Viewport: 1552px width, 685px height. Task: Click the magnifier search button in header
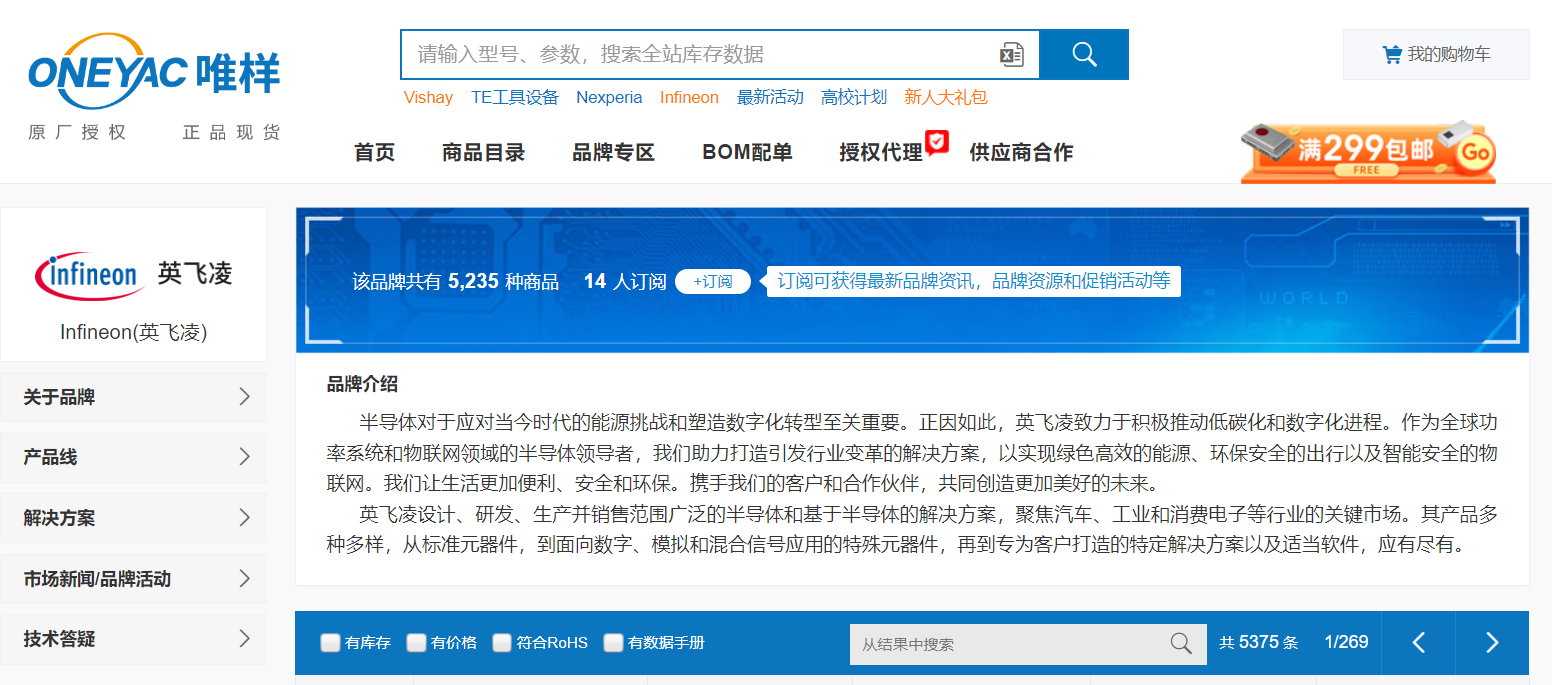pyautogui.click(x=1084, y=54)
